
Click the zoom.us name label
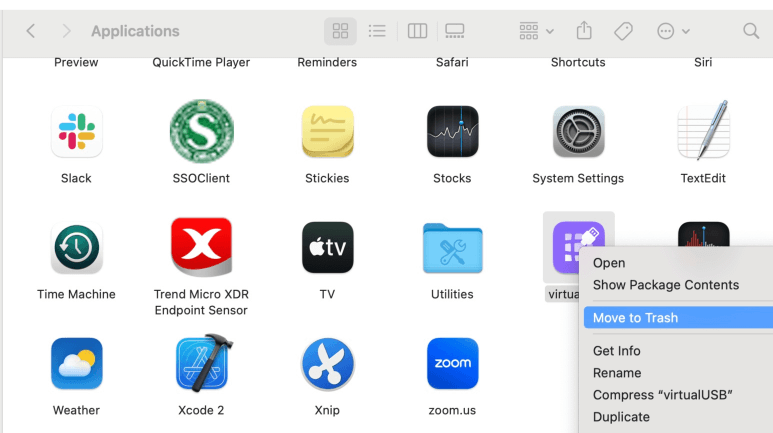pos(452,410)
